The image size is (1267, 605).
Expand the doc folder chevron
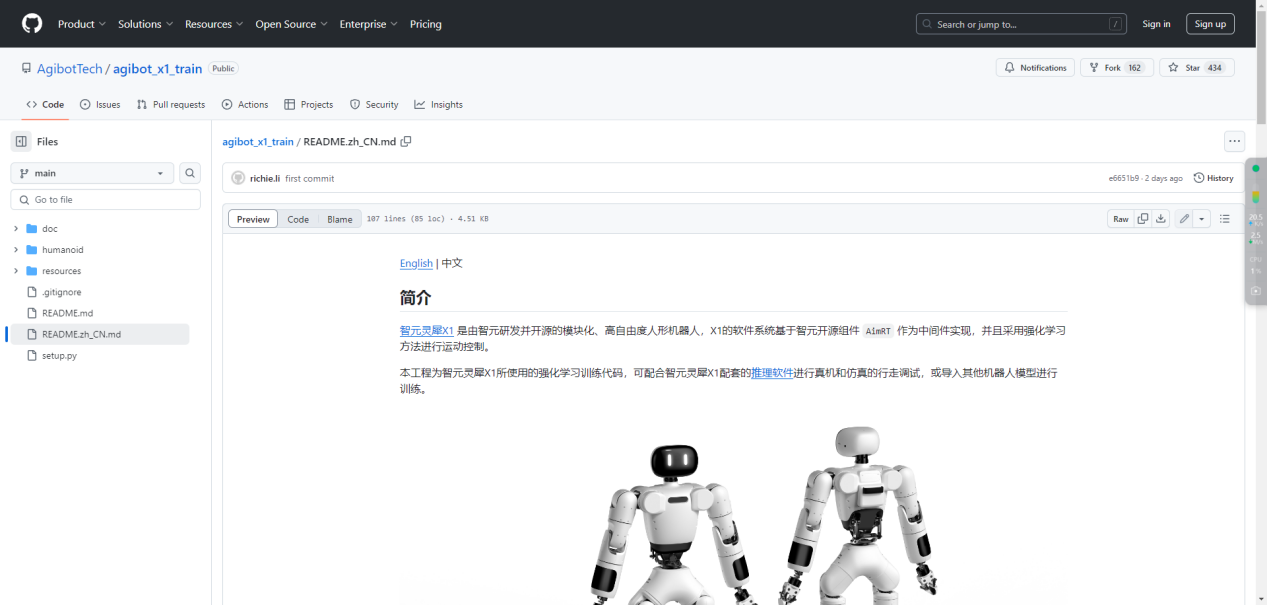[x=16, y=229]
